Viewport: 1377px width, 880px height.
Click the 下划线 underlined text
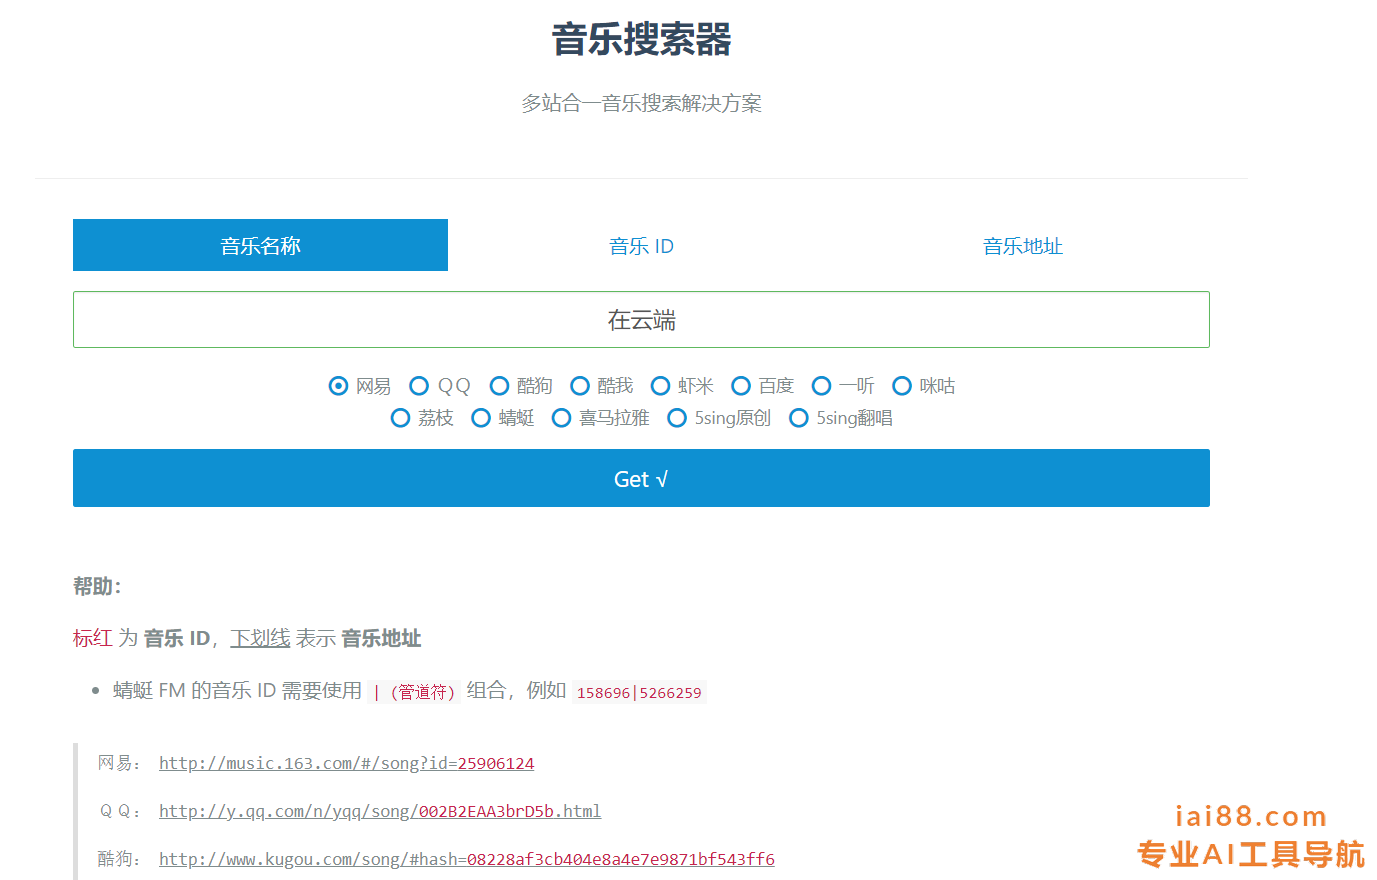click(260, 638)
